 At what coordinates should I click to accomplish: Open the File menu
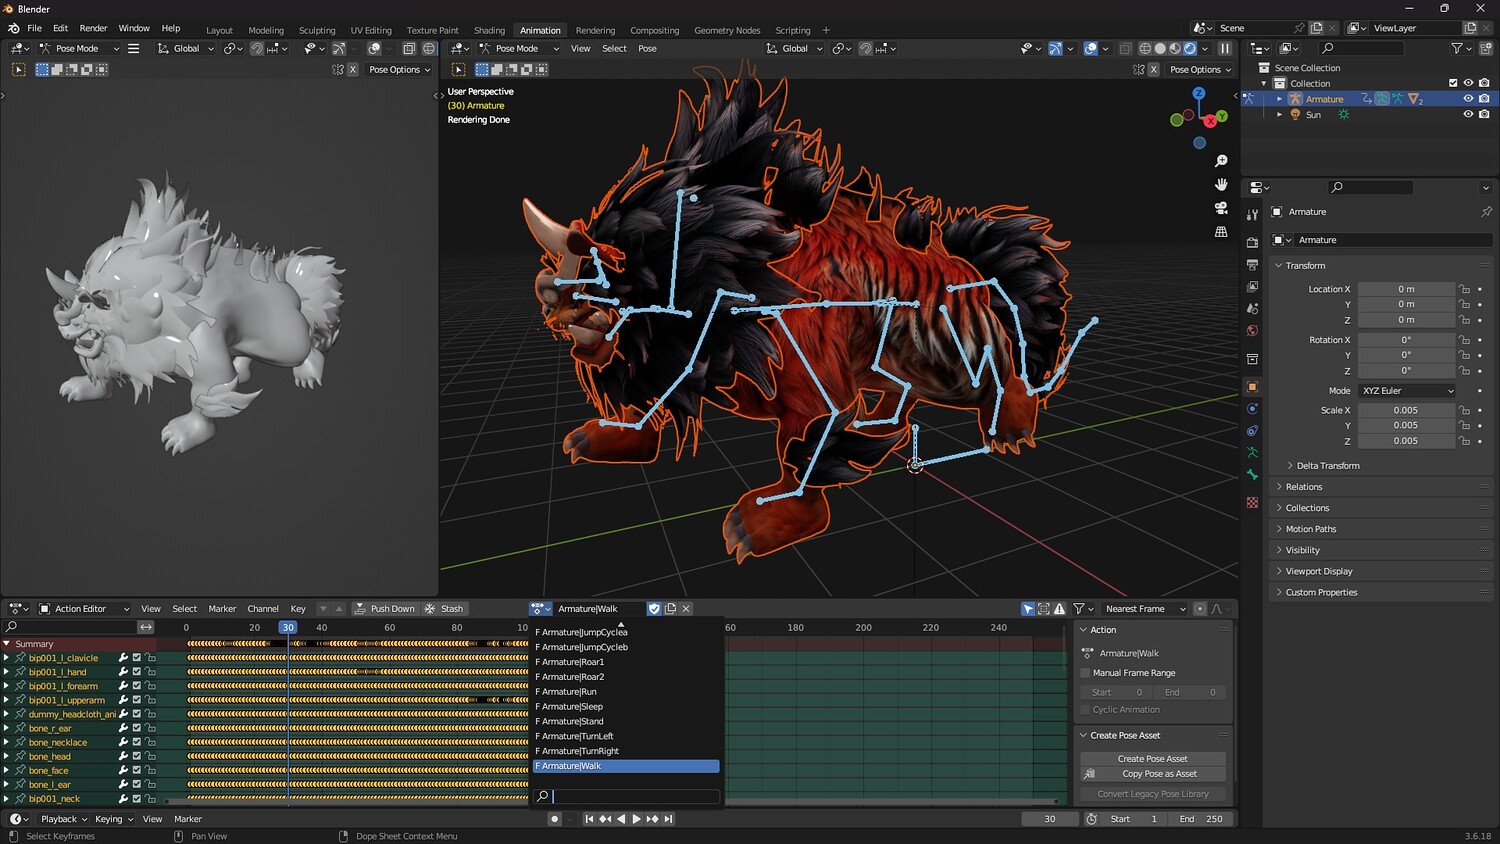coord(34,28)
